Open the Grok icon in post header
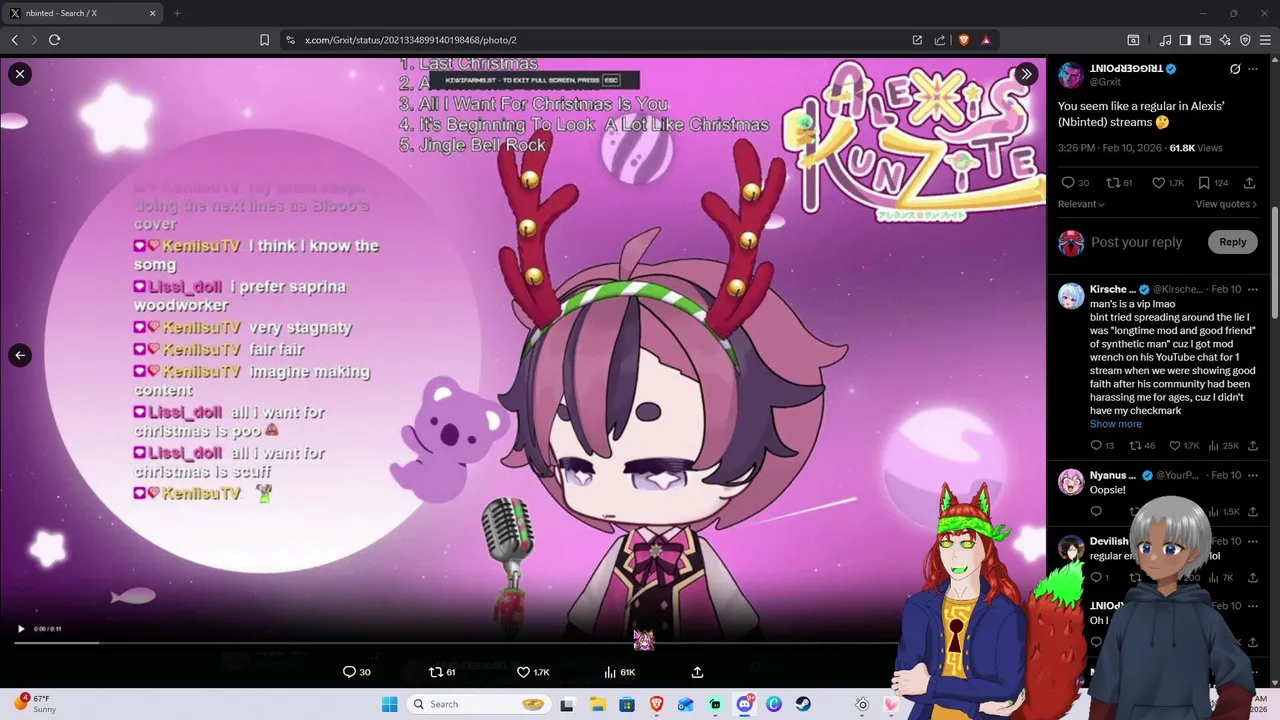Image resolution: width=1280 pixels, height=720 pixels. [x=1235, y=69]
